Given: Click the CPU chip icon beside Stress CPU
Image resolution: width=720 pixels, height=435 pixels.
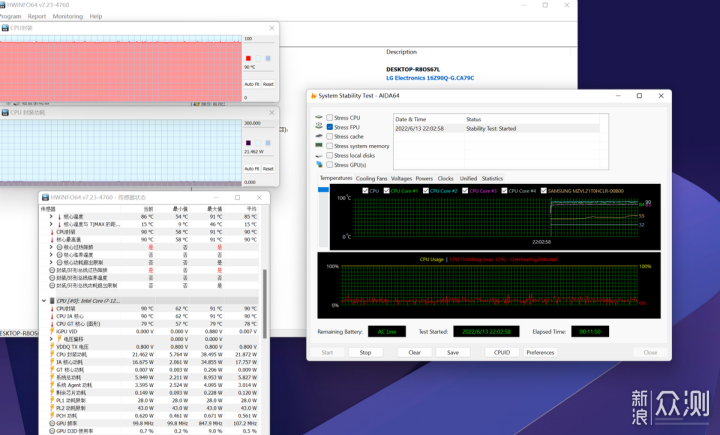Looking at the screenshot, I should [318, 118].
